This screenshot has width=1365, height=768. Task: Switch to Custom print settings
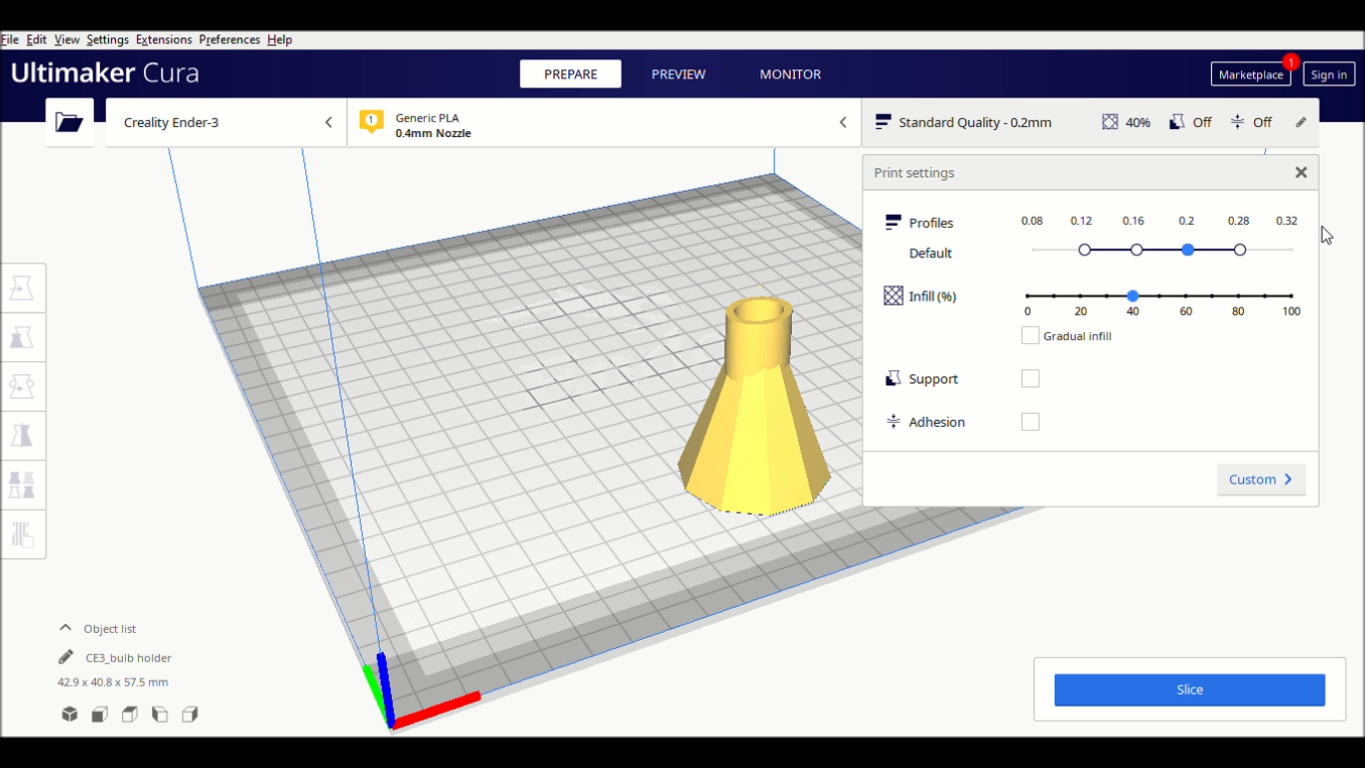(x=1261, y=480)
